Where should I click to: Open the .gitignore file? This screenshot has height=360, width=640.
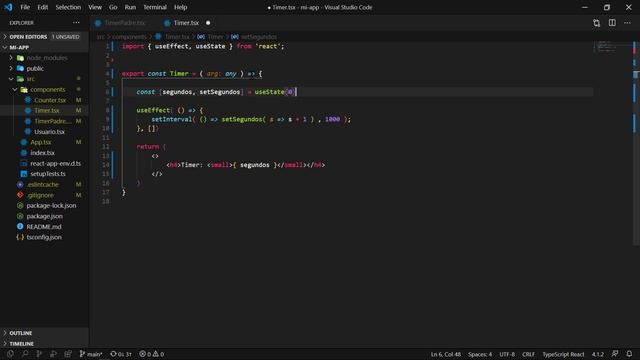(x=44, y=195)
